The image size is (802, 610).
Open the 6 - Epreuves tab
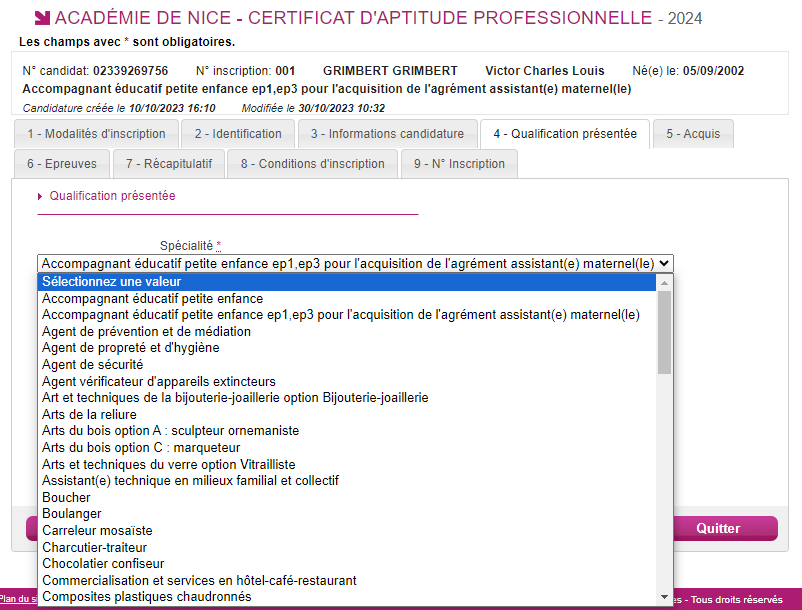click(x=62, y=164)
